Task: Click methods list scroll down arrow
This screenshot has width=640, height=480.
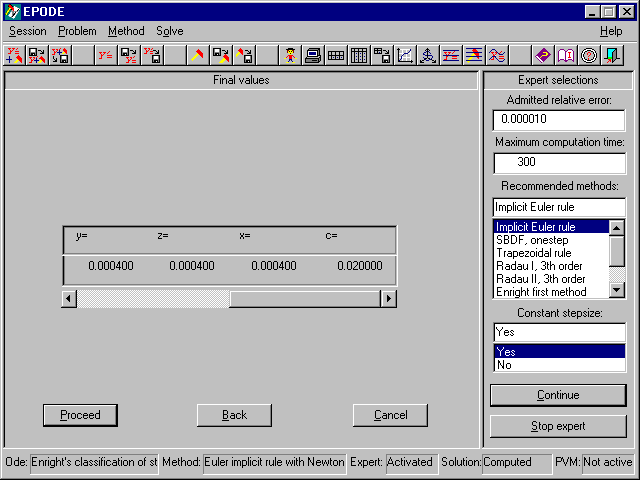Action: [617, 290]
